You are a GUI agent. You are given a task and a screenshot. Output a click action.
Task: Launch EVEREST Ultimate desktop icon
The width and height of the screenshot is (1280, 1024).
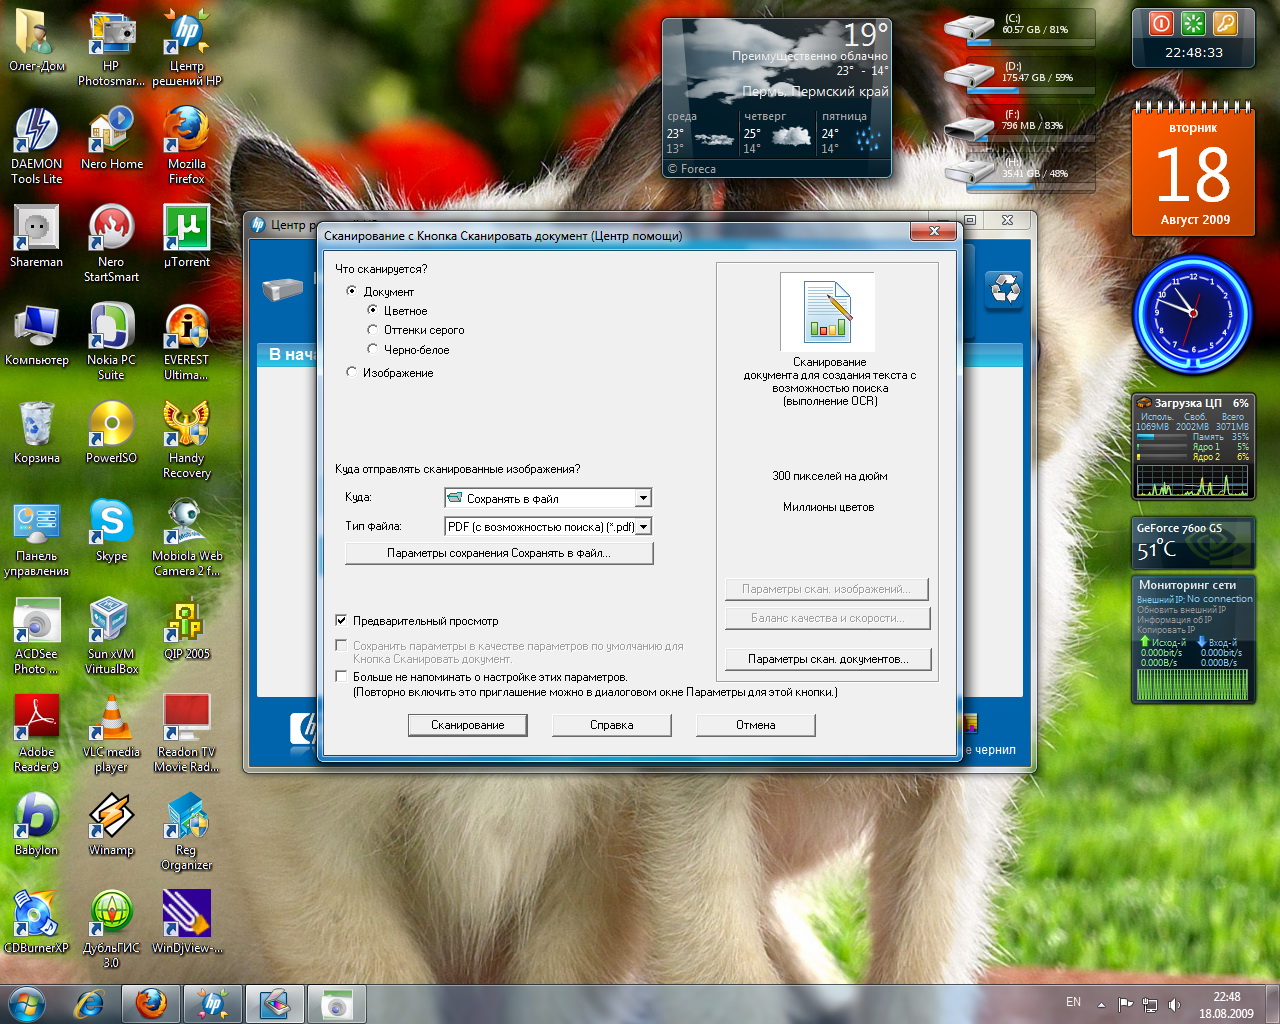(186, 343)
